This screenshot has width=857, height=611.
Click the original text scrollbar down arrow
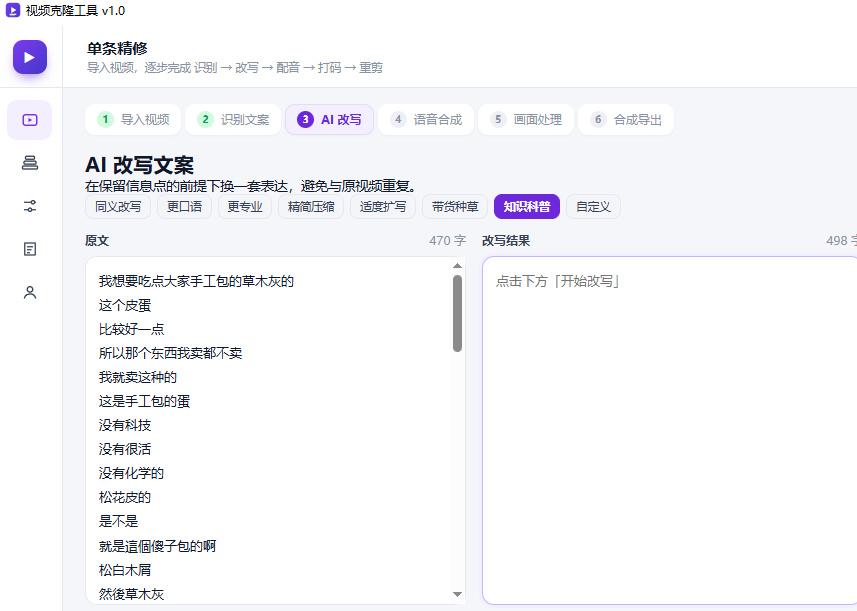tap(457, 594)
